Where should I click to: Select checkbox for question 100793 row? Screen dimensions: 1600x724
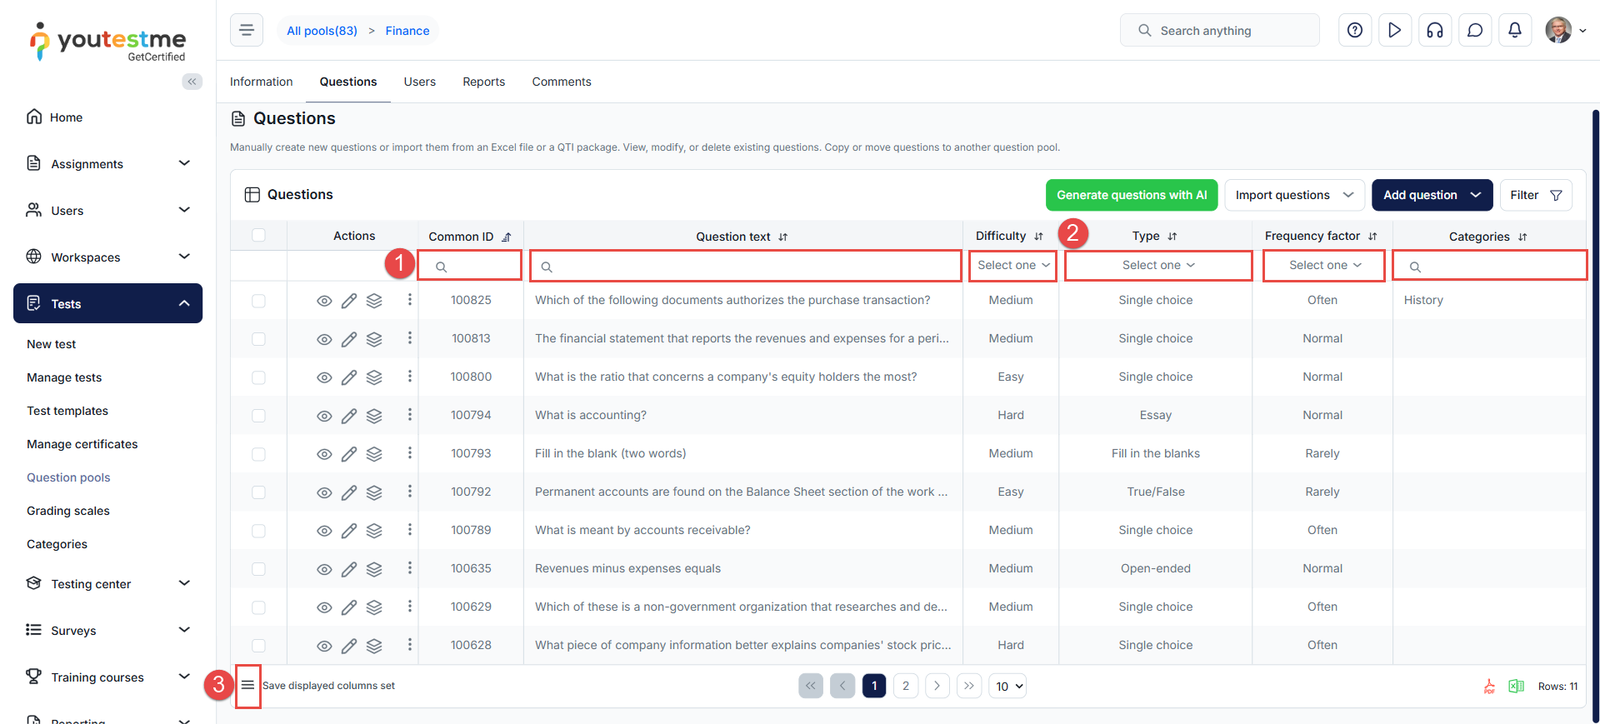pos(259,454)
